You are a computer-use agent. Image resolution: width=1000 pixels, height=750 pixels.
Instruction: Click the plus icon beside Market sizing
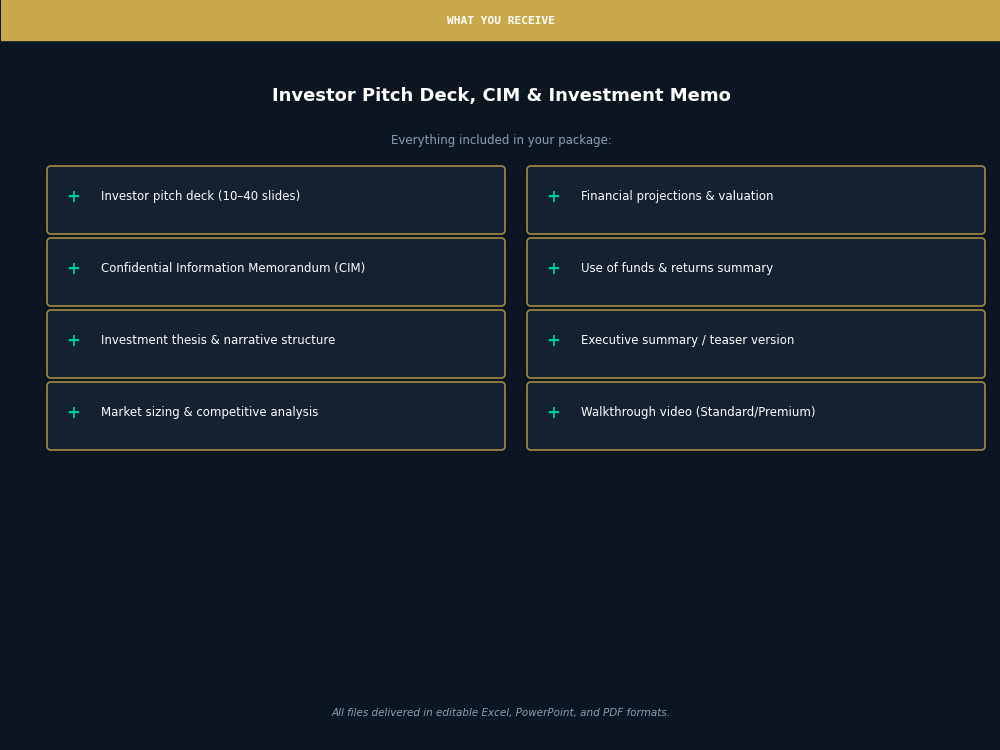click(74, 413)
